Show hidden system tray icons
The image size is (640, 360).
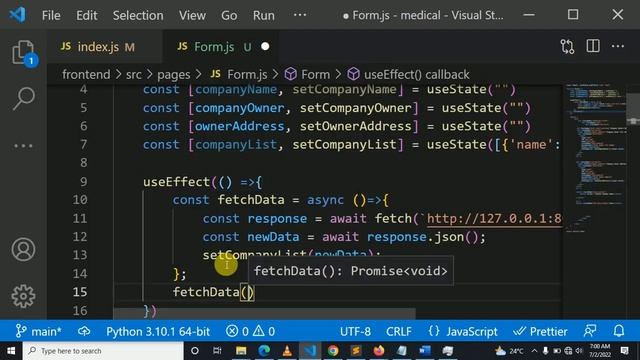[x=534, y=351]
